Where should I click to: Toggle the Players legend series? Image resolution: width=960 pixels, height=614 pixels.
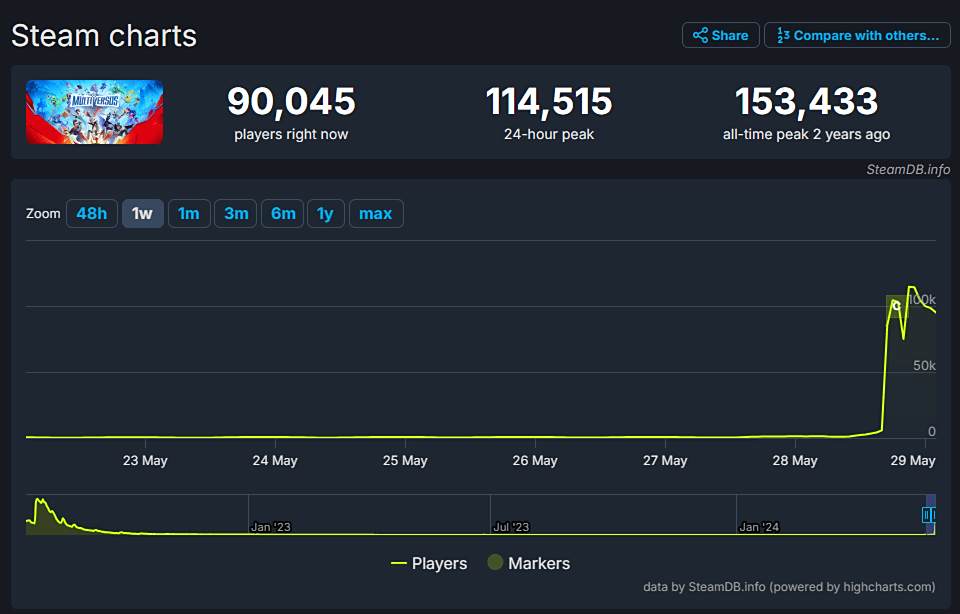[429, 563]
